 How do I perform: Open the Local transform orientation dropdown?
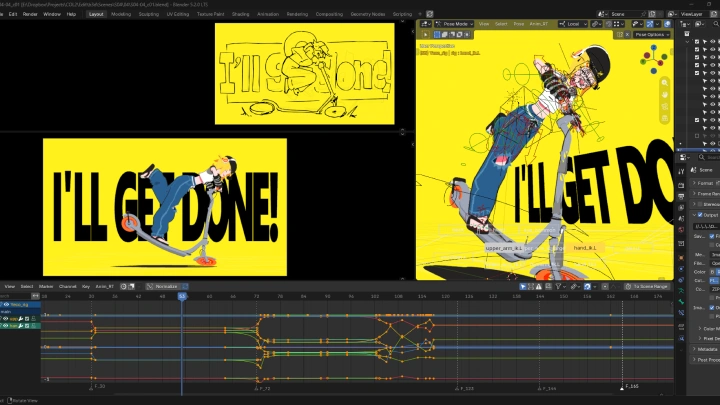tap(573, 24)
